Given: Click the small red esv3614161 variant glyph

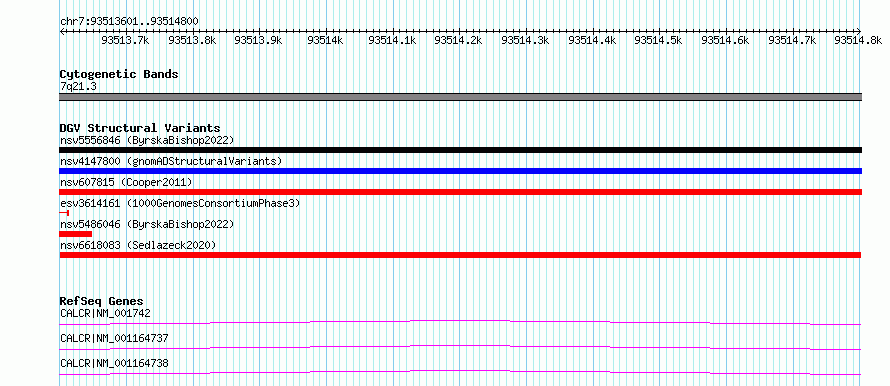Looking at the screenshot, I should click(x=64, y=213).
